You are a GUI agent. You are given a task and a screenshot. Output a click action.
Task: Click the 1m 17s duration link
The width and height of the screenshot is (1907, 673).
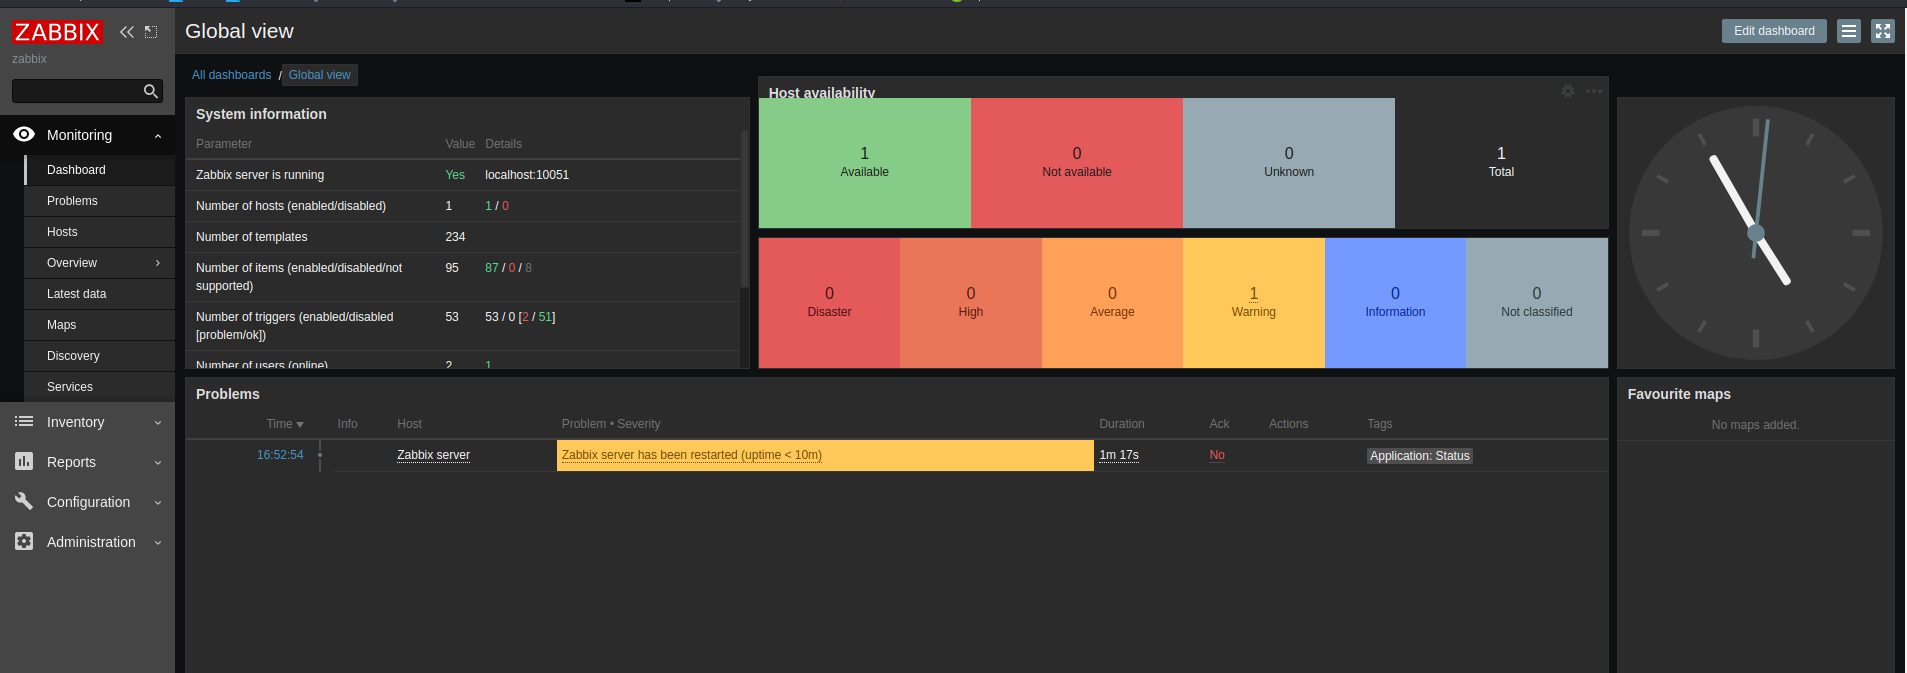point(1119,455)
